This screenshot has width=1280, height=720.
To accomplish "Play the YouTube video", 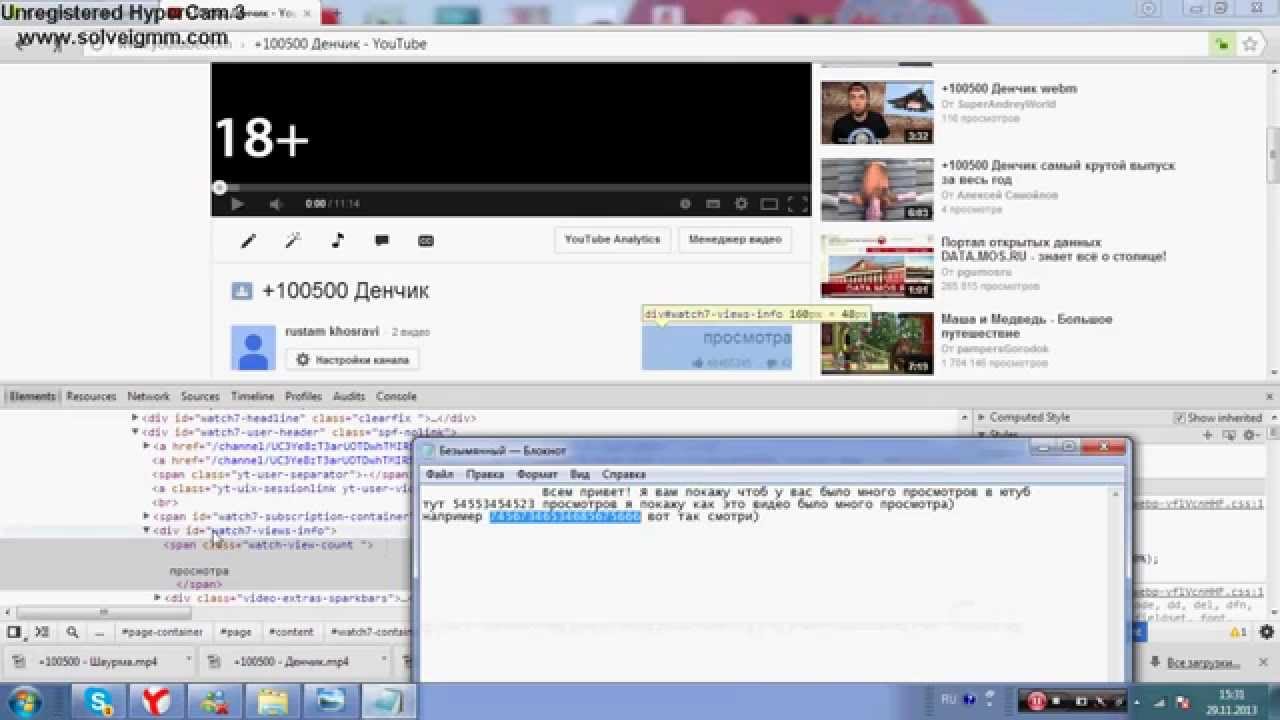I will pyautogui.click(x=237, y=204).
